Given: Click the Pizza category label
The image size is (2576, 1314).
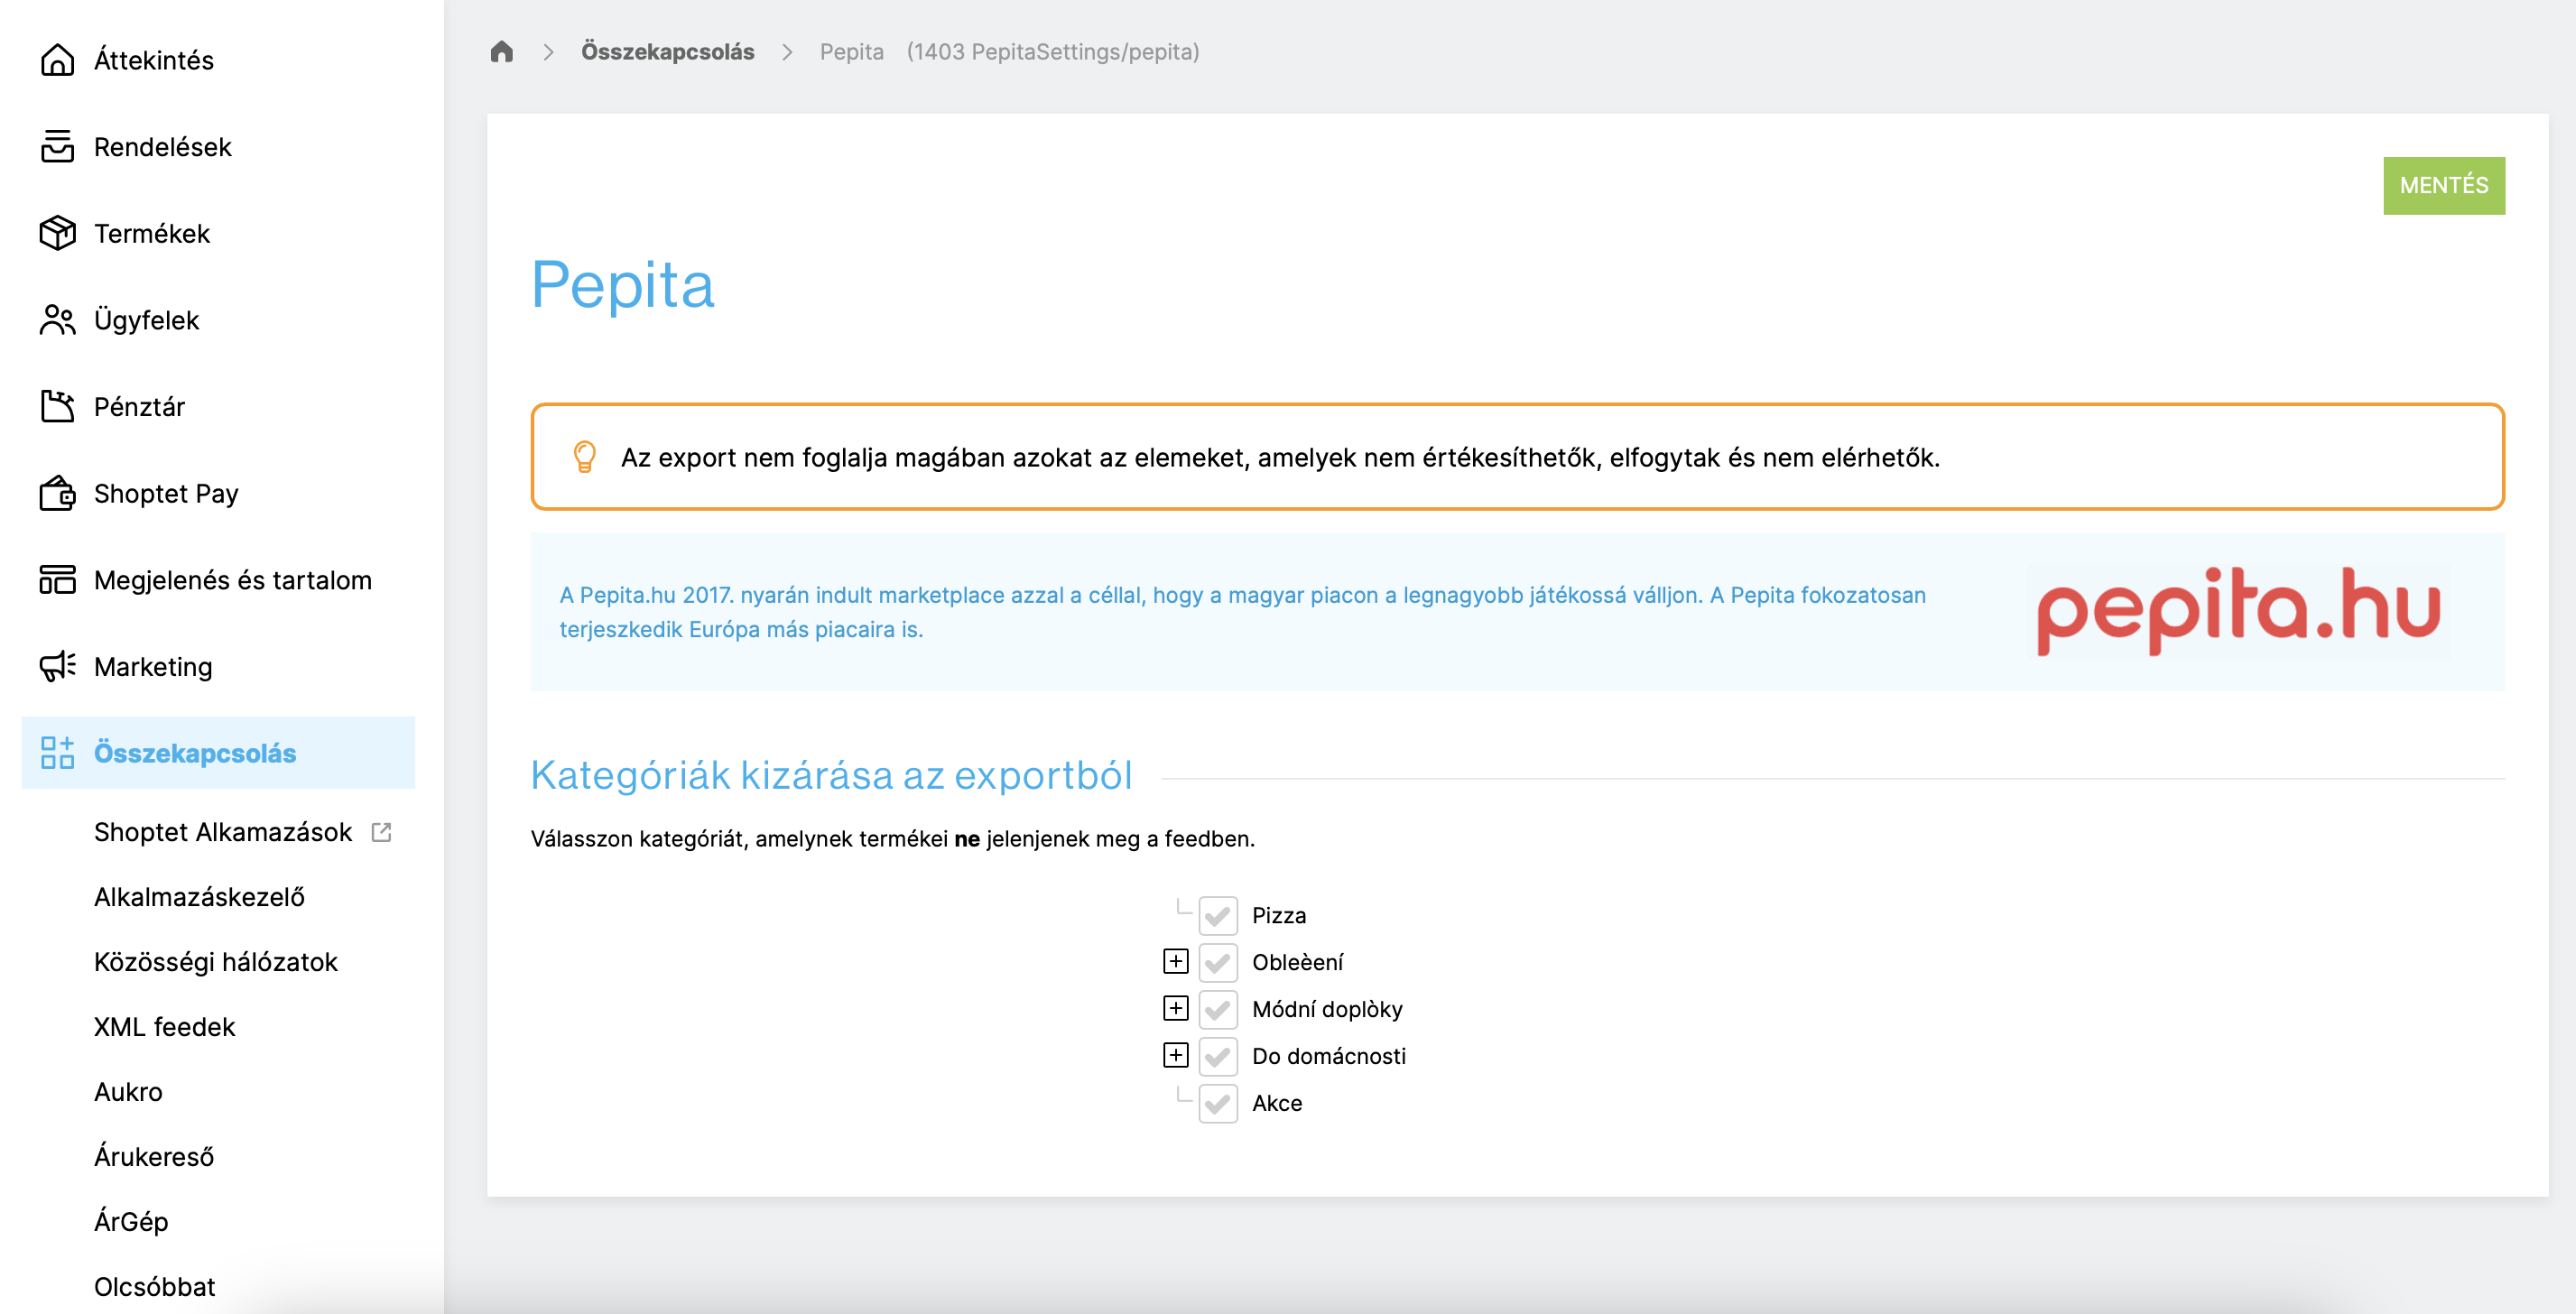Looking at the screenshot, I should (x=1279, y=915).
